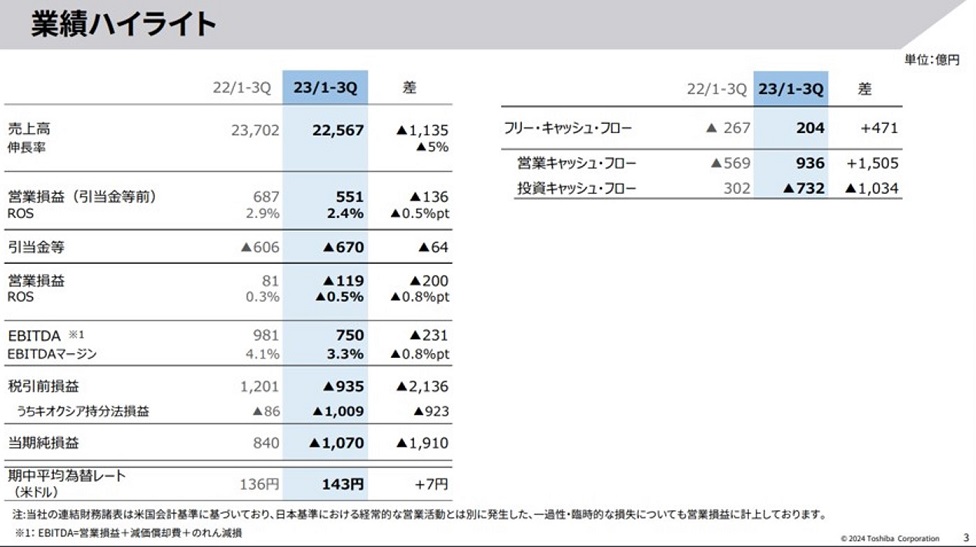Select the 22,567 sales value

click(338, 129)
